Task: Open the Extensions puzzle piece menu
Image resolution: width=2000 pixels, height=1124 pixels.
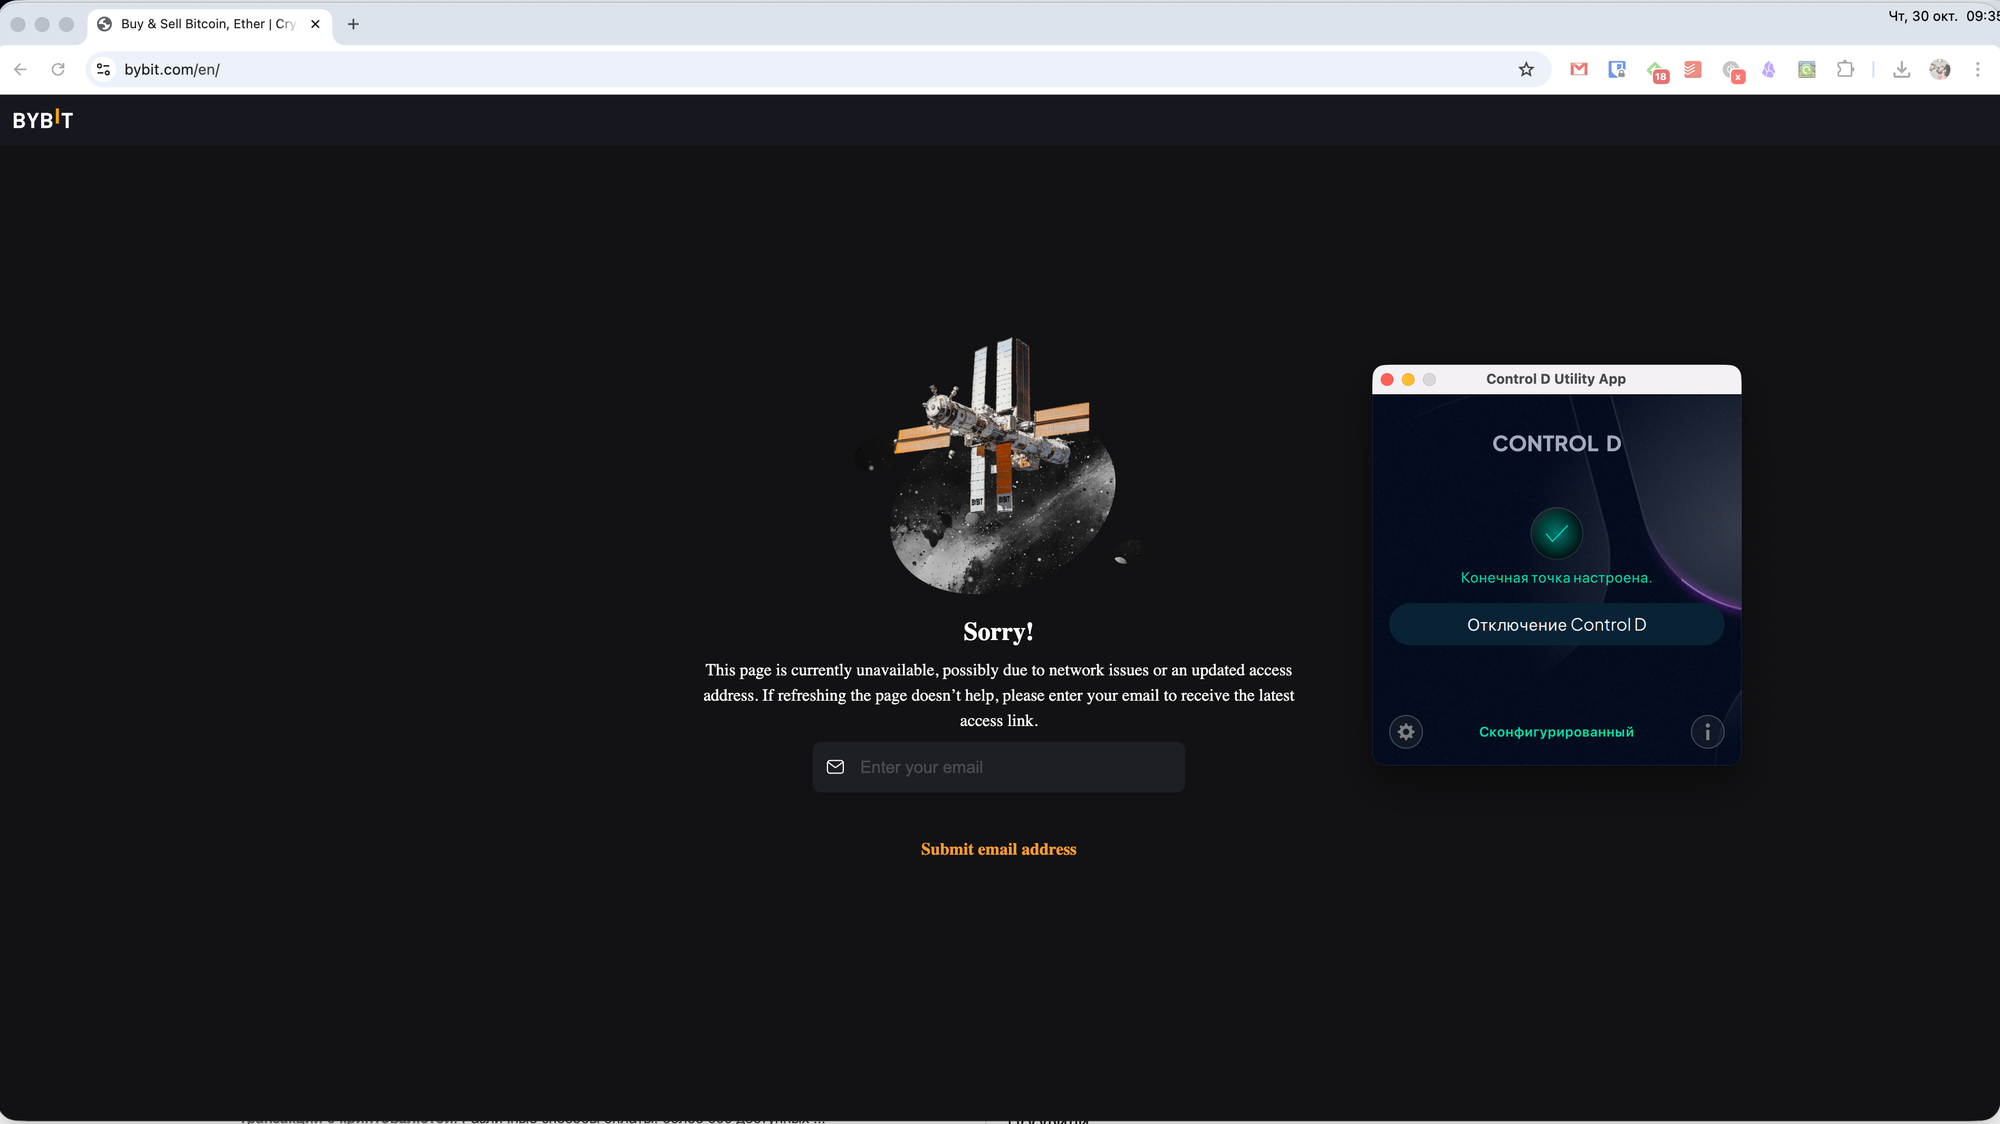Action: pyautogui.click(x=1845, y=69)
